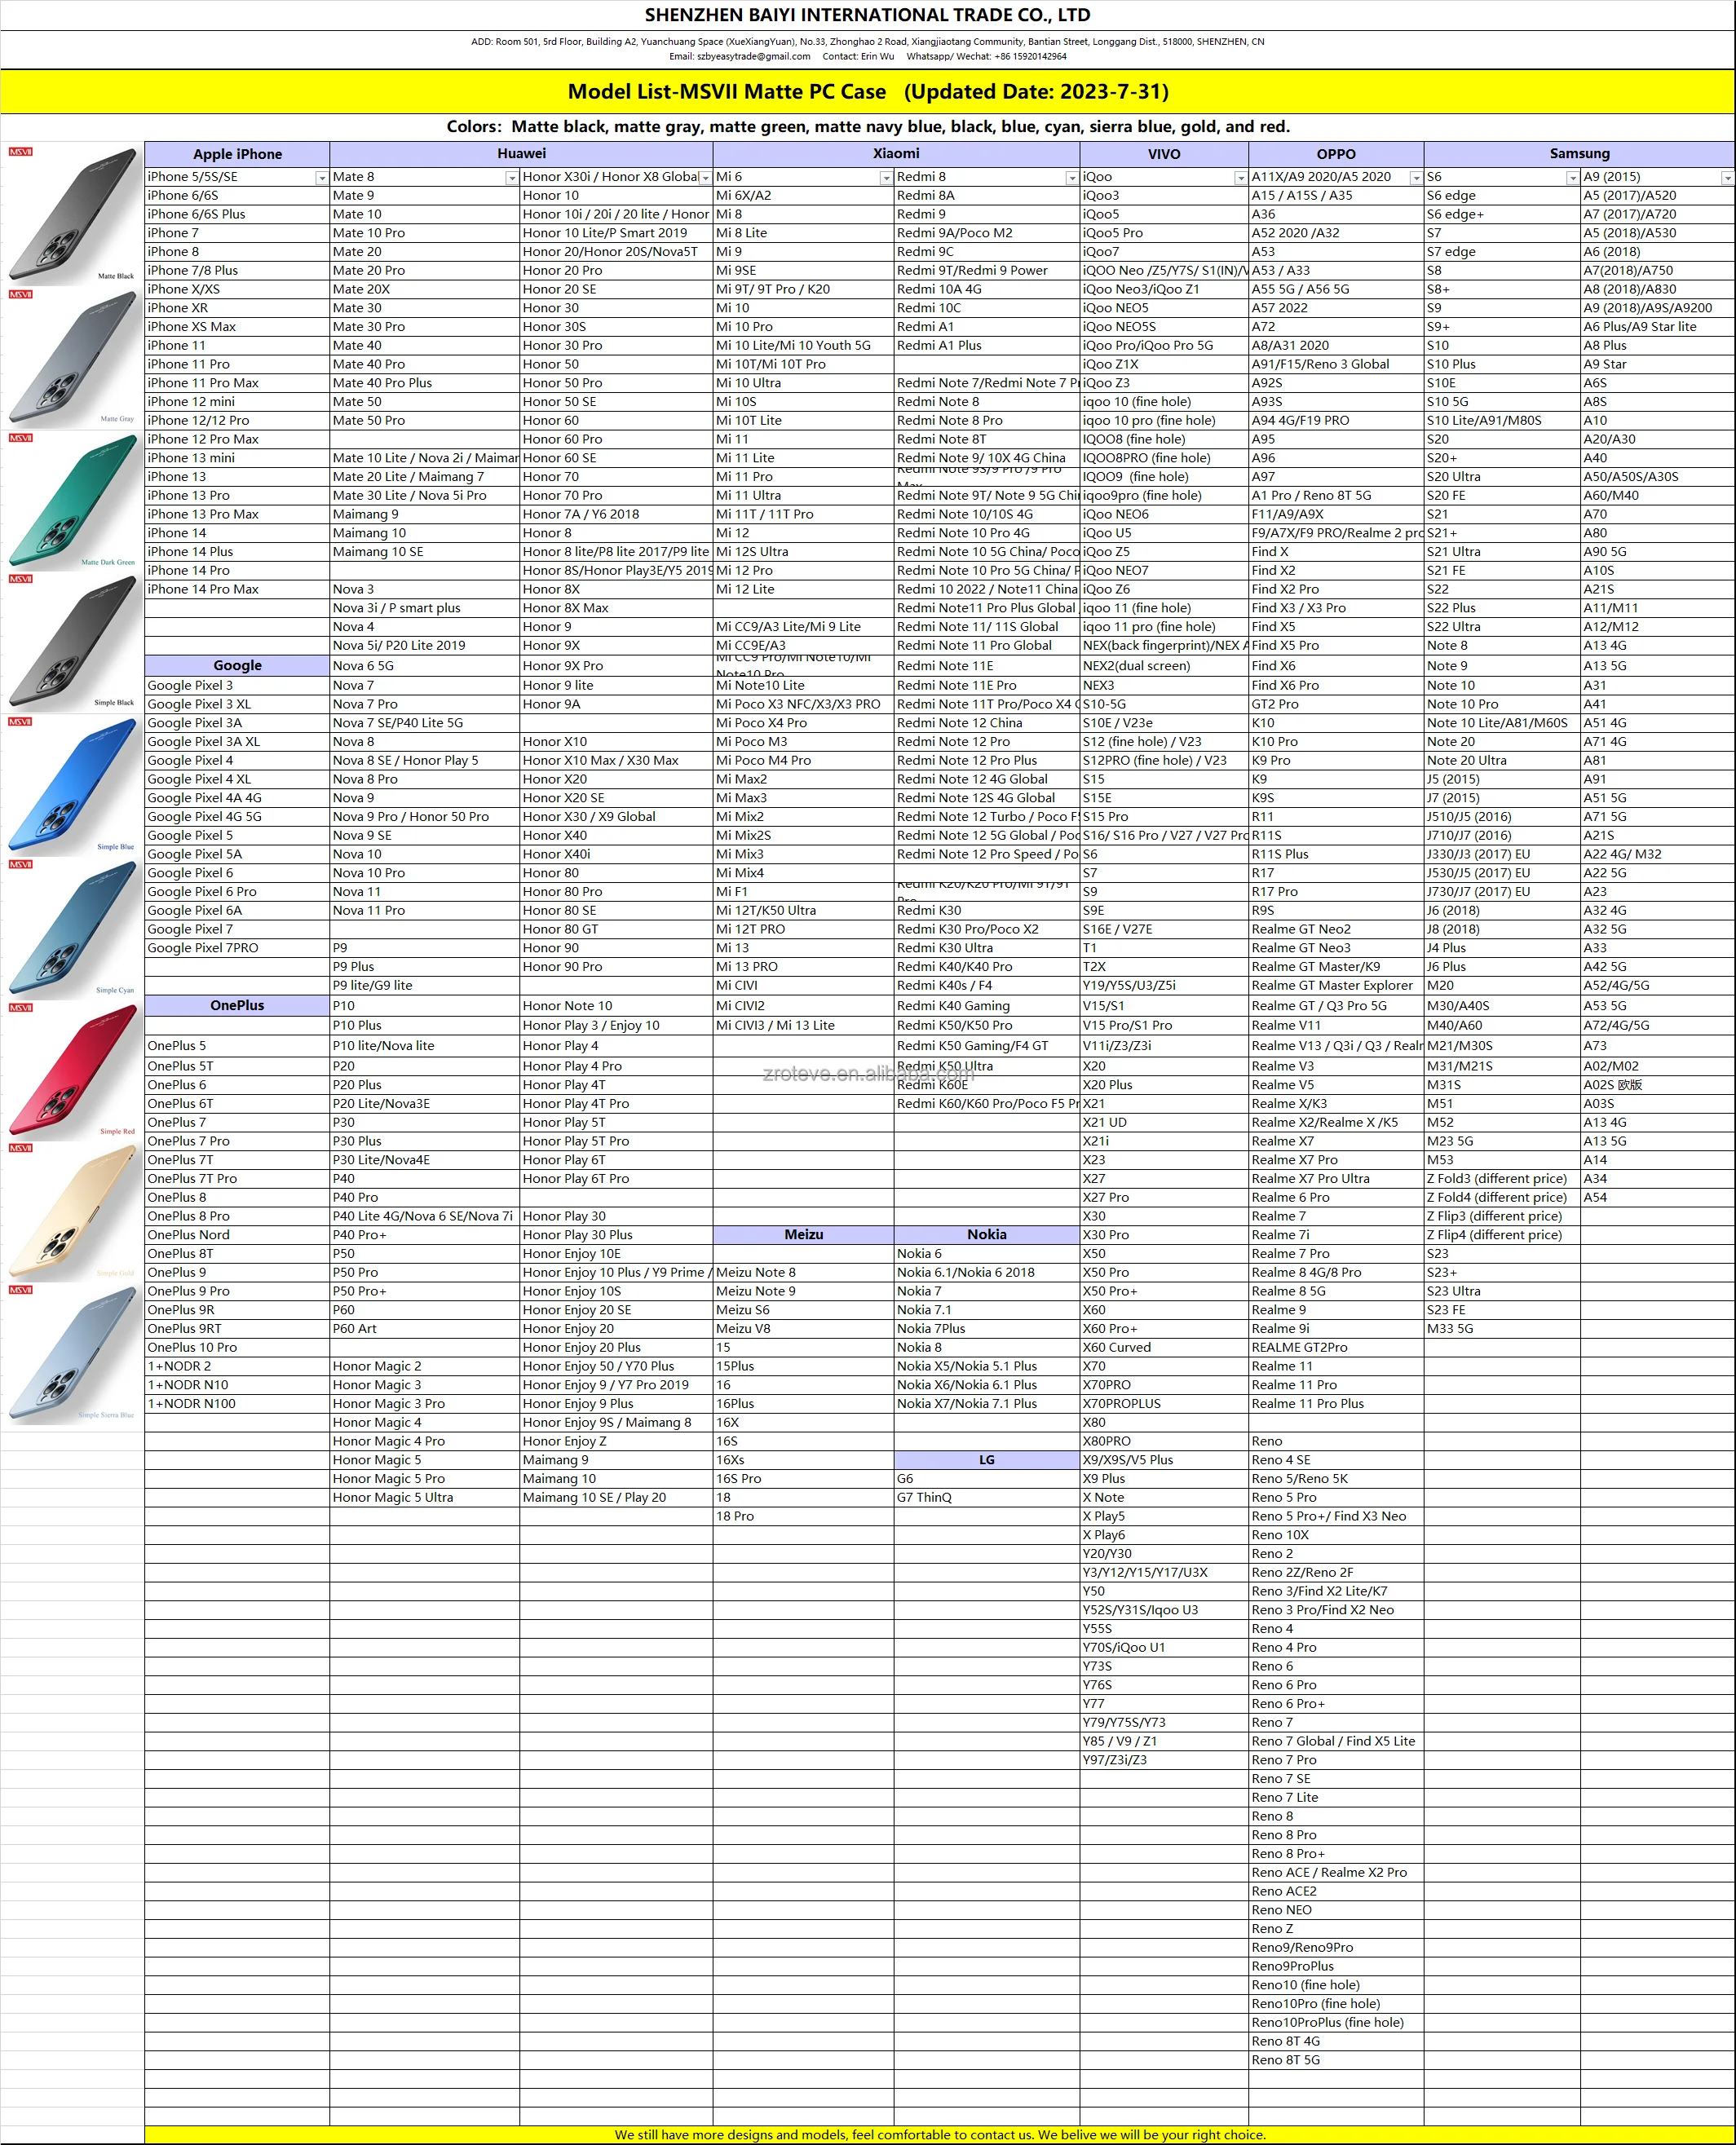
Task: Select the yellow Model List title banner
Action: pyautogui.click(x=867, y=92)
